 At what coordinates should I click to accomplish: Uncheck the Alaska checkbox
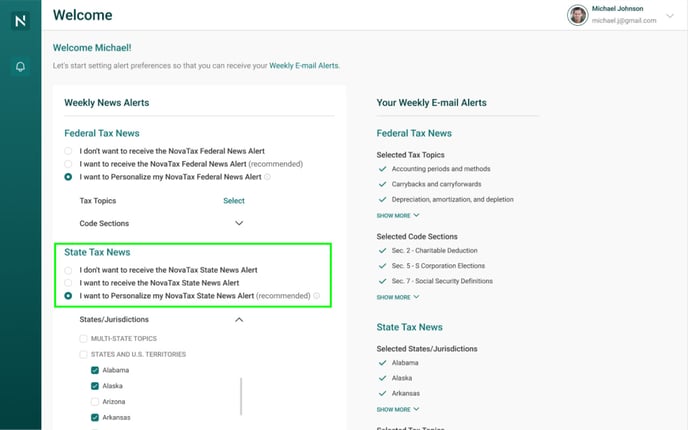(x=95, y=386)
